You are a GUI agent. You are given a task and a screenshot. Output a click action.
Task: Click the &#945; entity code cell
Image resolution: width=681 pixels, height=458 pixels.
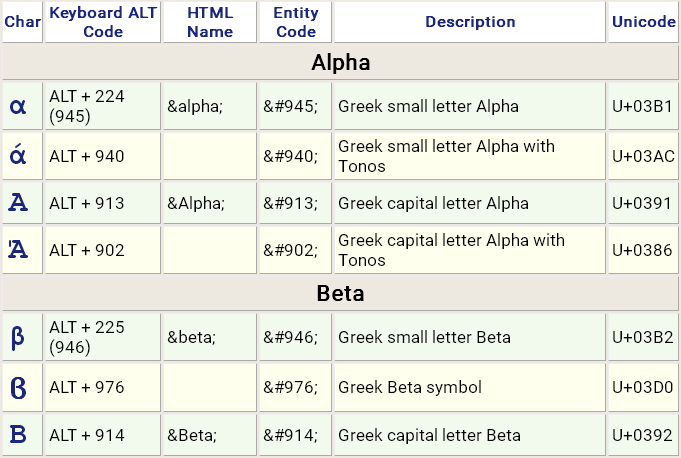click(291, 106)
